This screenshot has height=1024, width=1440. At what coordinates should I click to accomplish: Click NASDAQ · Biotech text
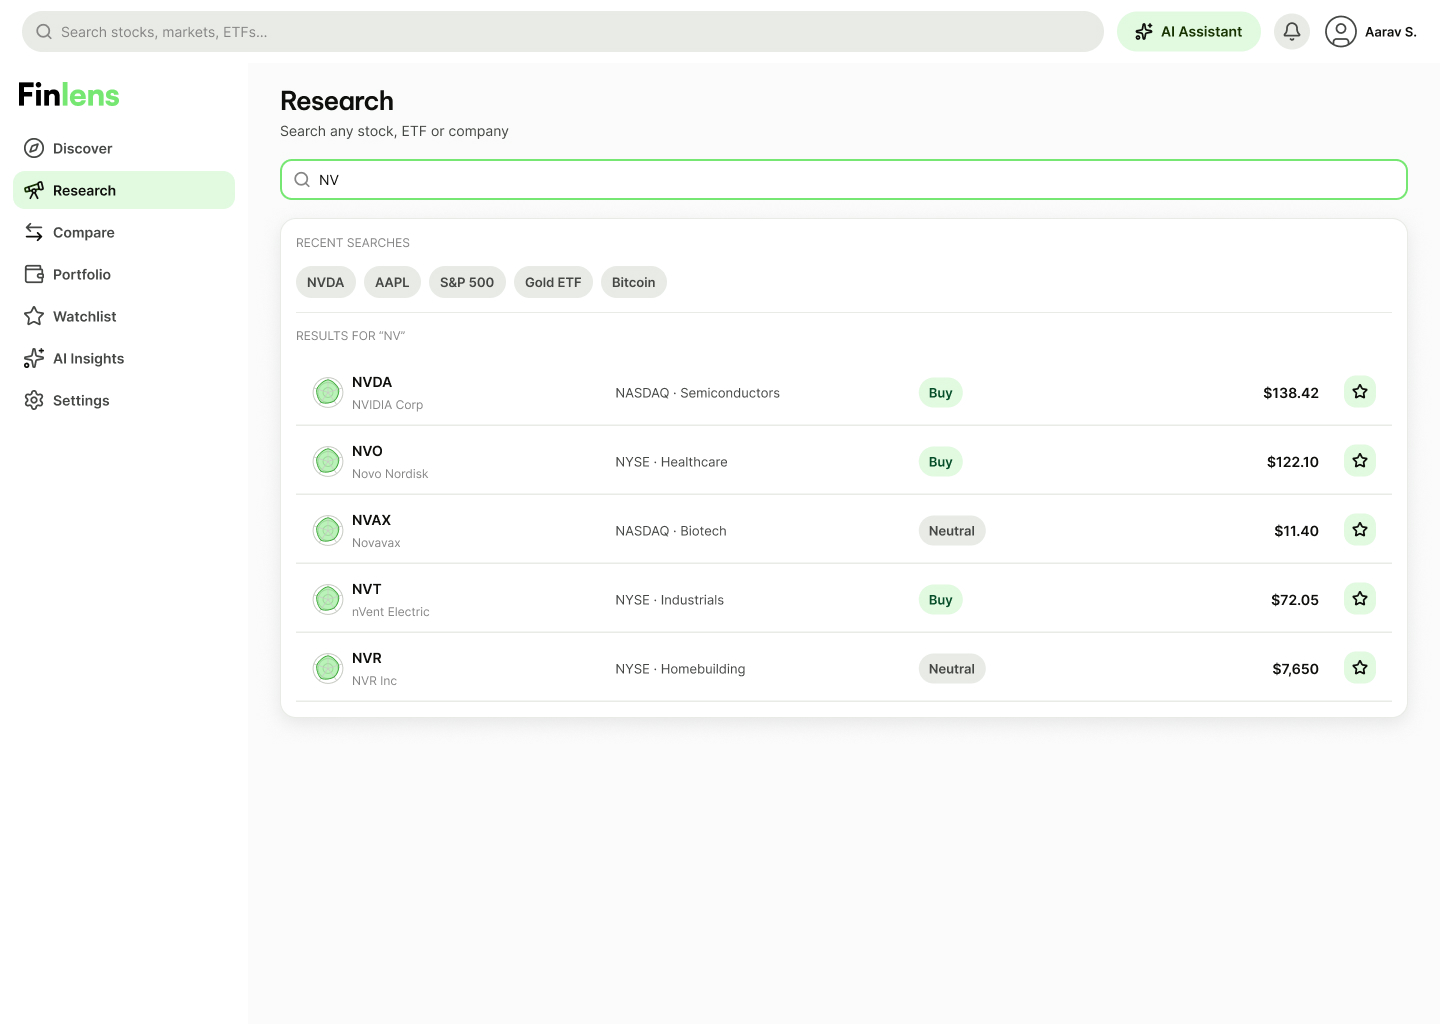[x=671, y=531]
